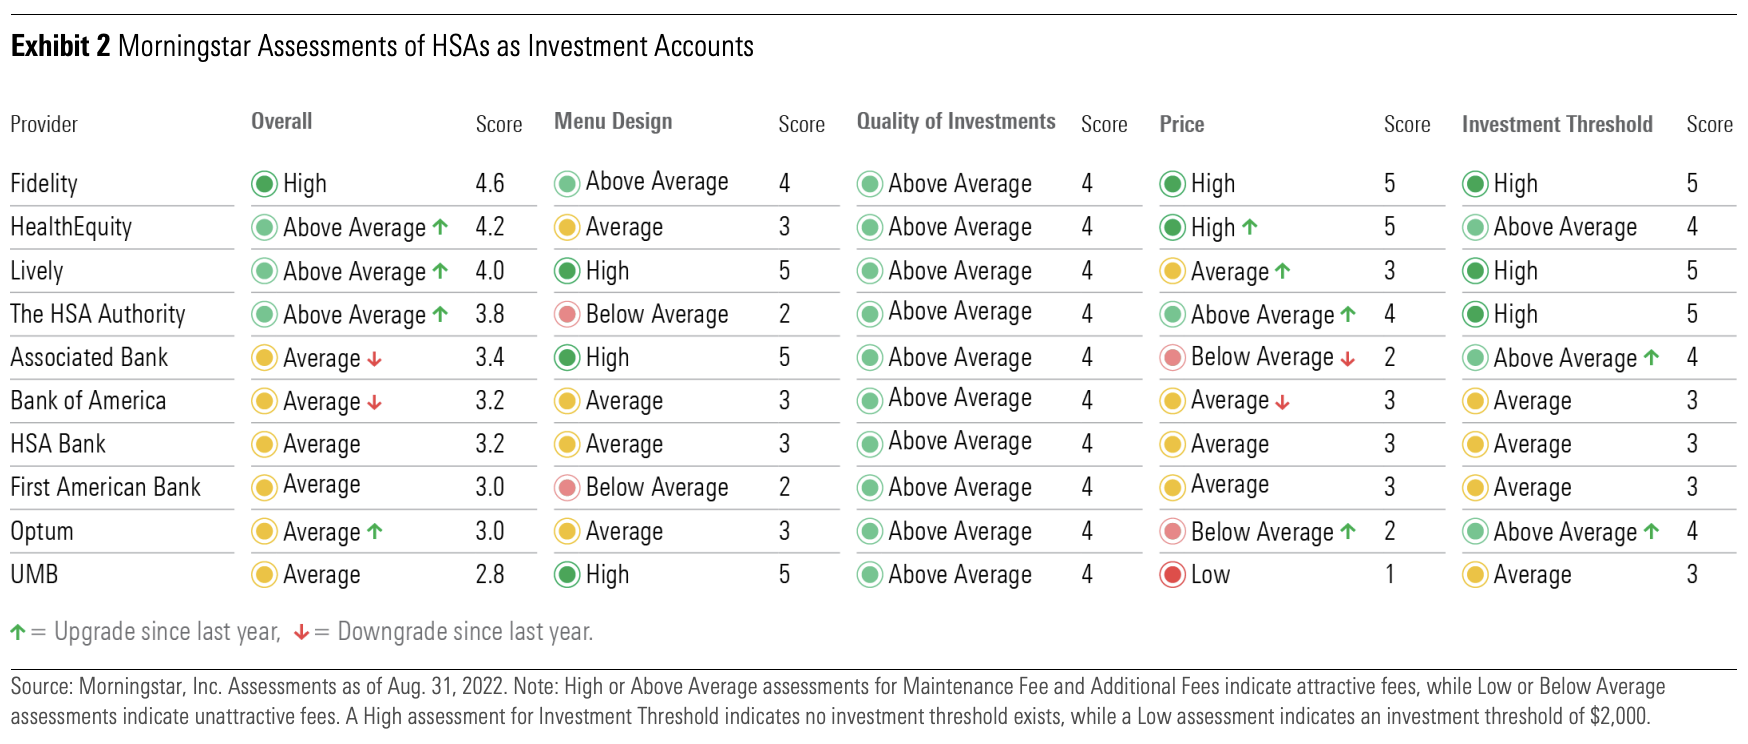Click The HSA Authority's Below Average menu design circle
The width and height of the screenshot is (1748, 744).
pyautogui.click(x=567, y=315)
